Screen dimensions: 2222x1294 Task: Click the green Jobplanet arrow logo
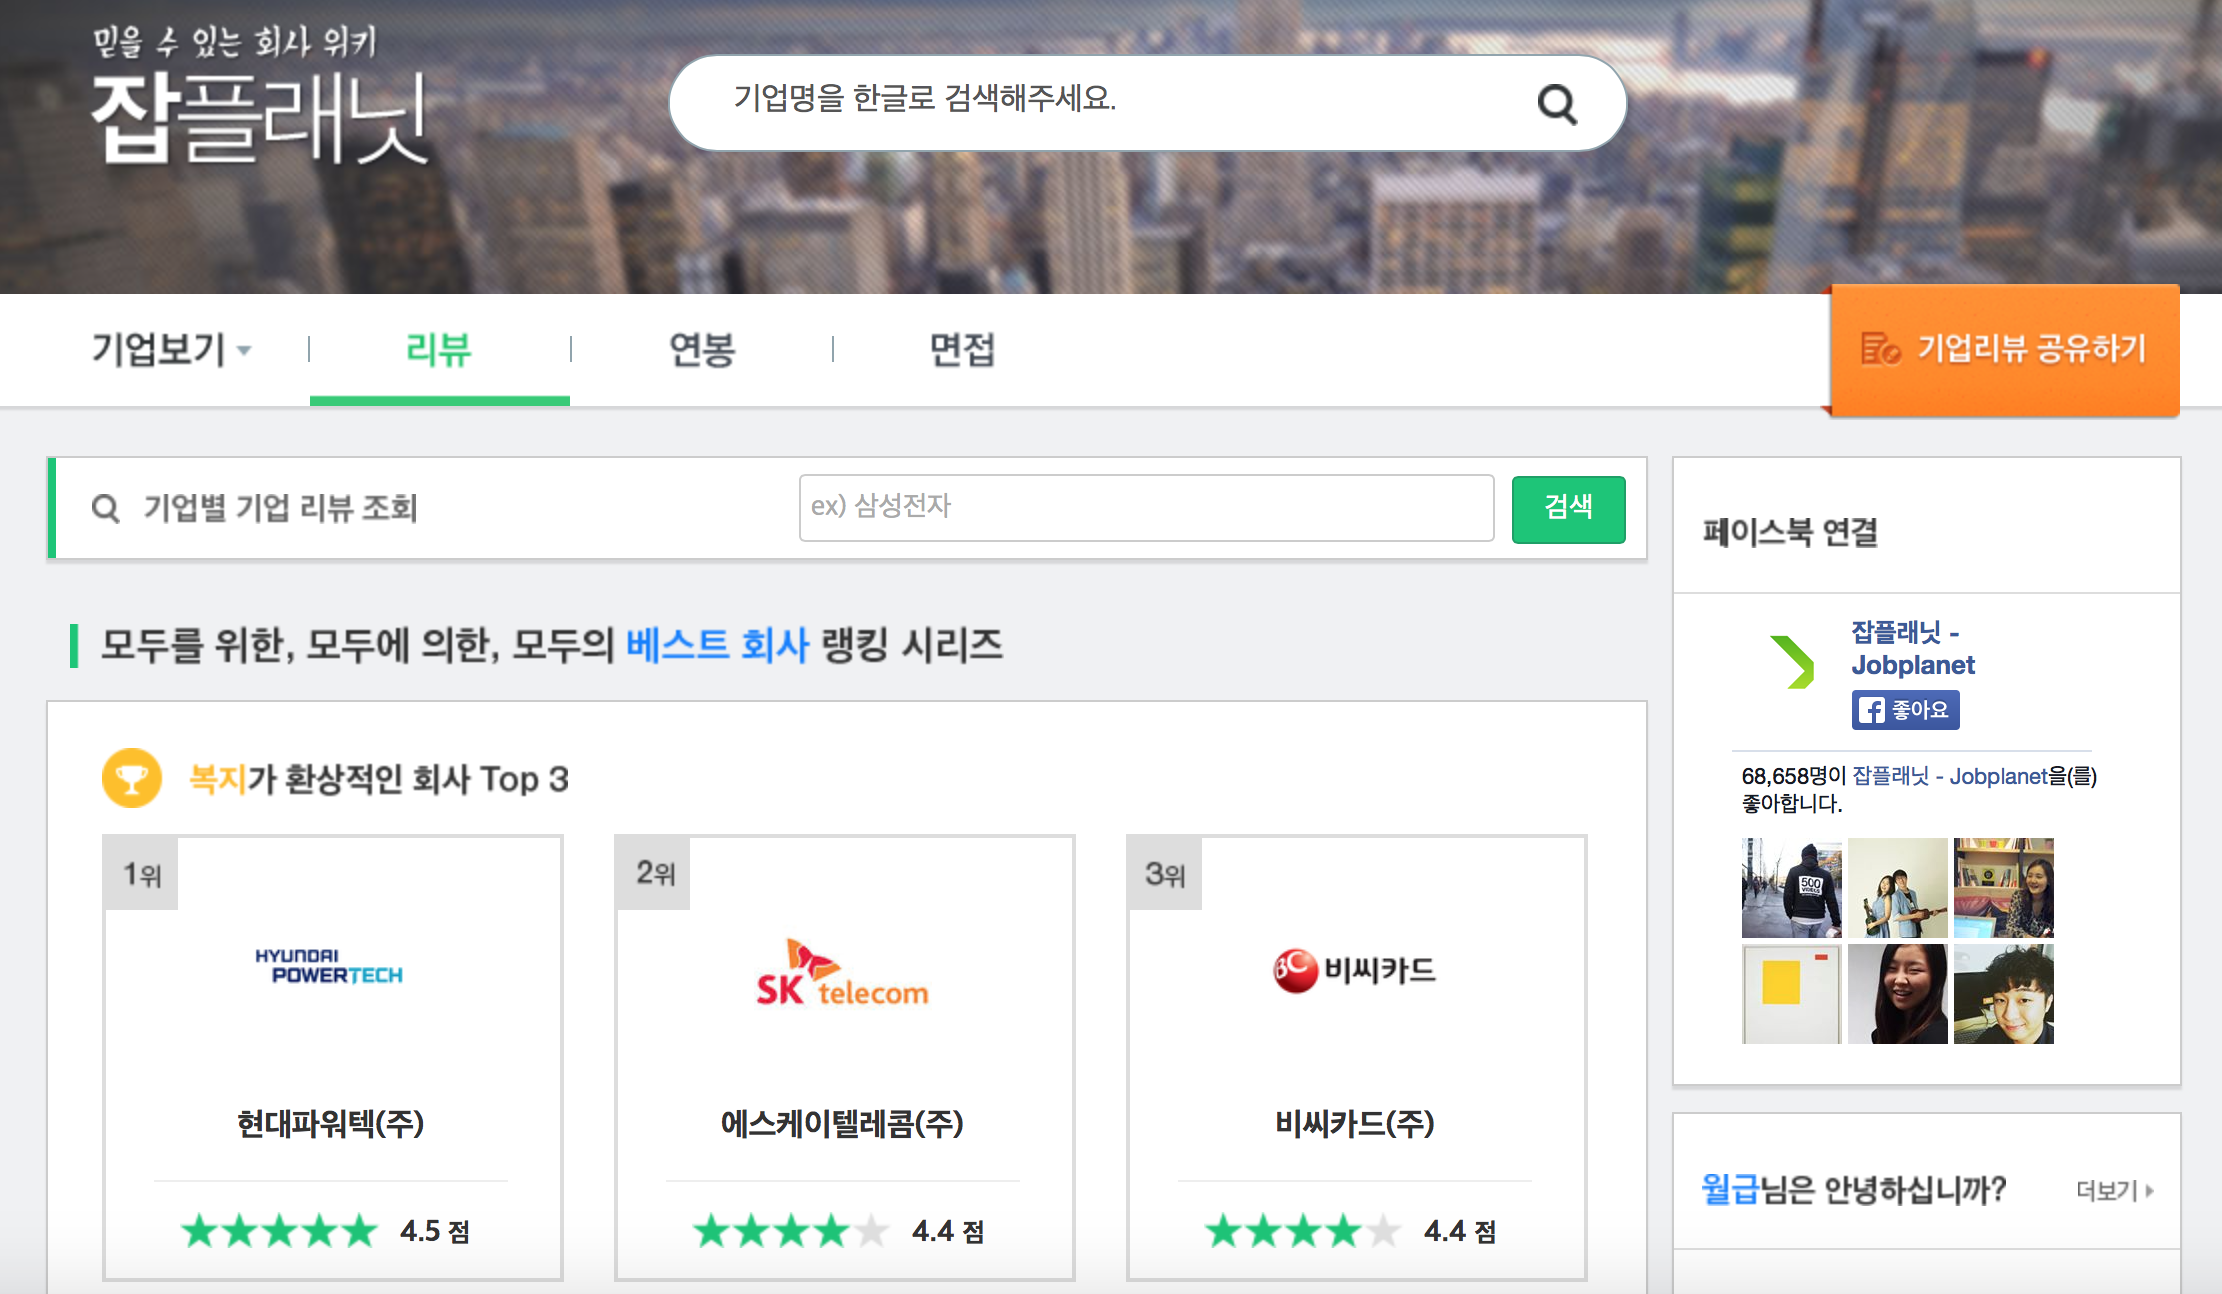coord(1791,662)
